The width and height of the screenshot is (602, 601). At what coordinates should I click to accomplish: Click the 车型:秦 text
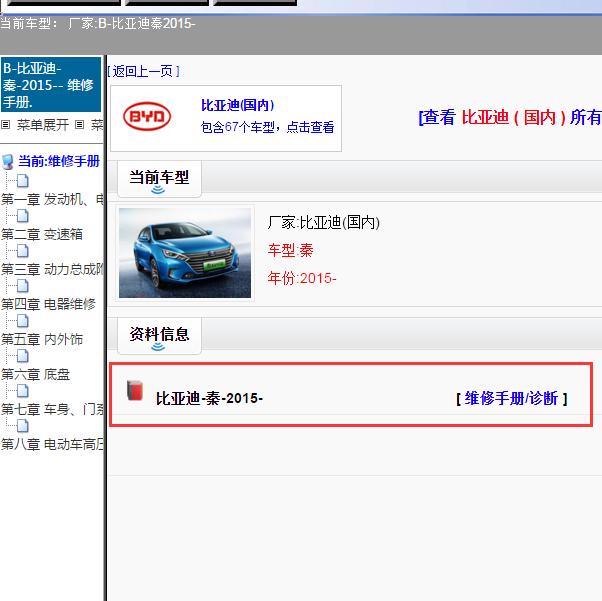(x=290, y=250)
